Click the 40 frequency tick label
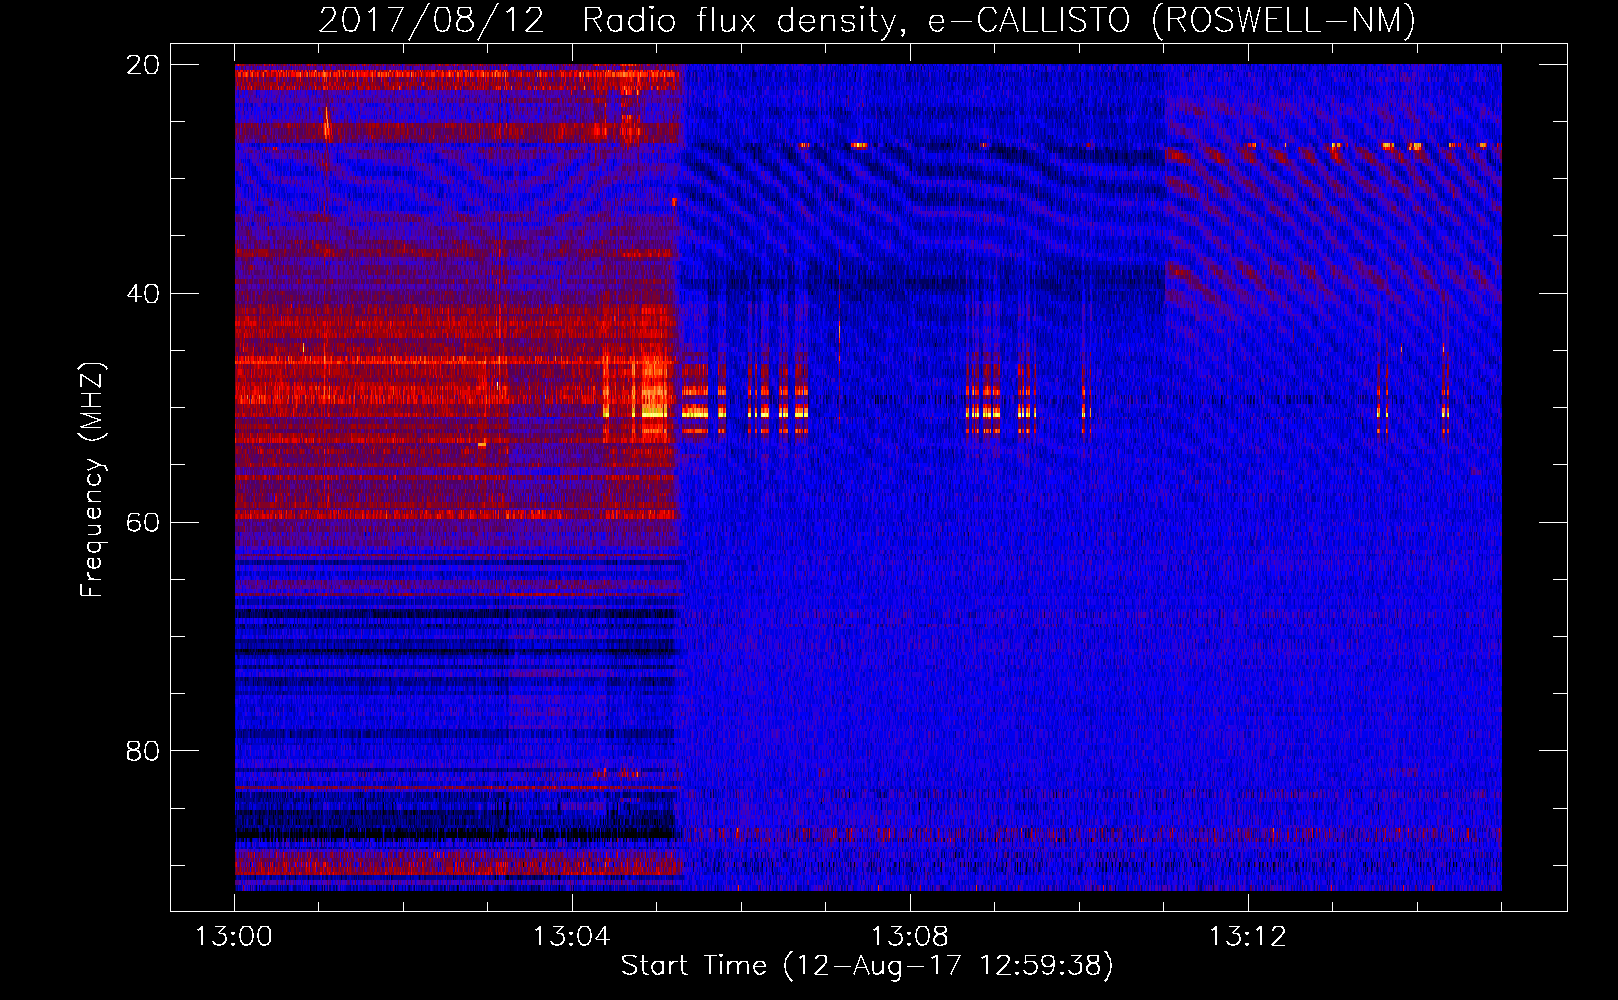This screenshot has height=1000, width=1618. coord(143,294)
